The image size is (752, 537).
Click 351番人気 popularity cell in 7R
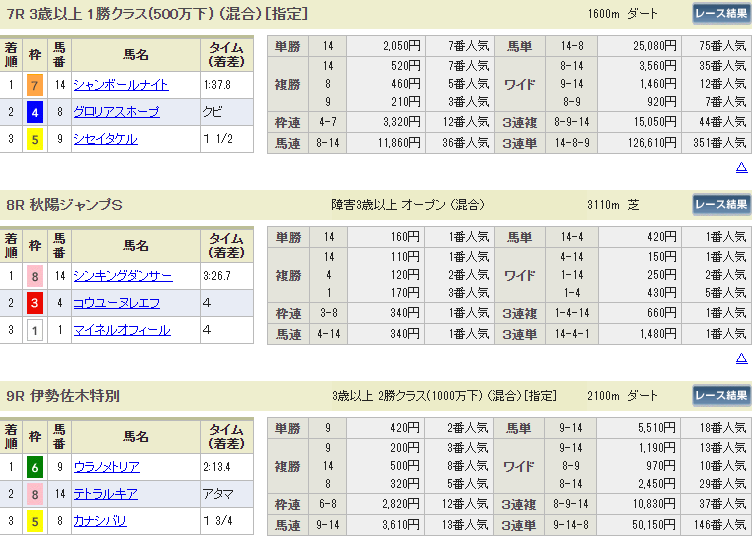point(719,143)
